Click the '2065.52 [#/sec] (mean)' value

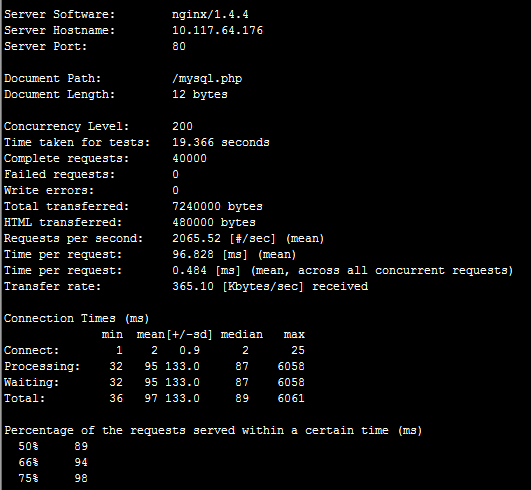[248, 239]
